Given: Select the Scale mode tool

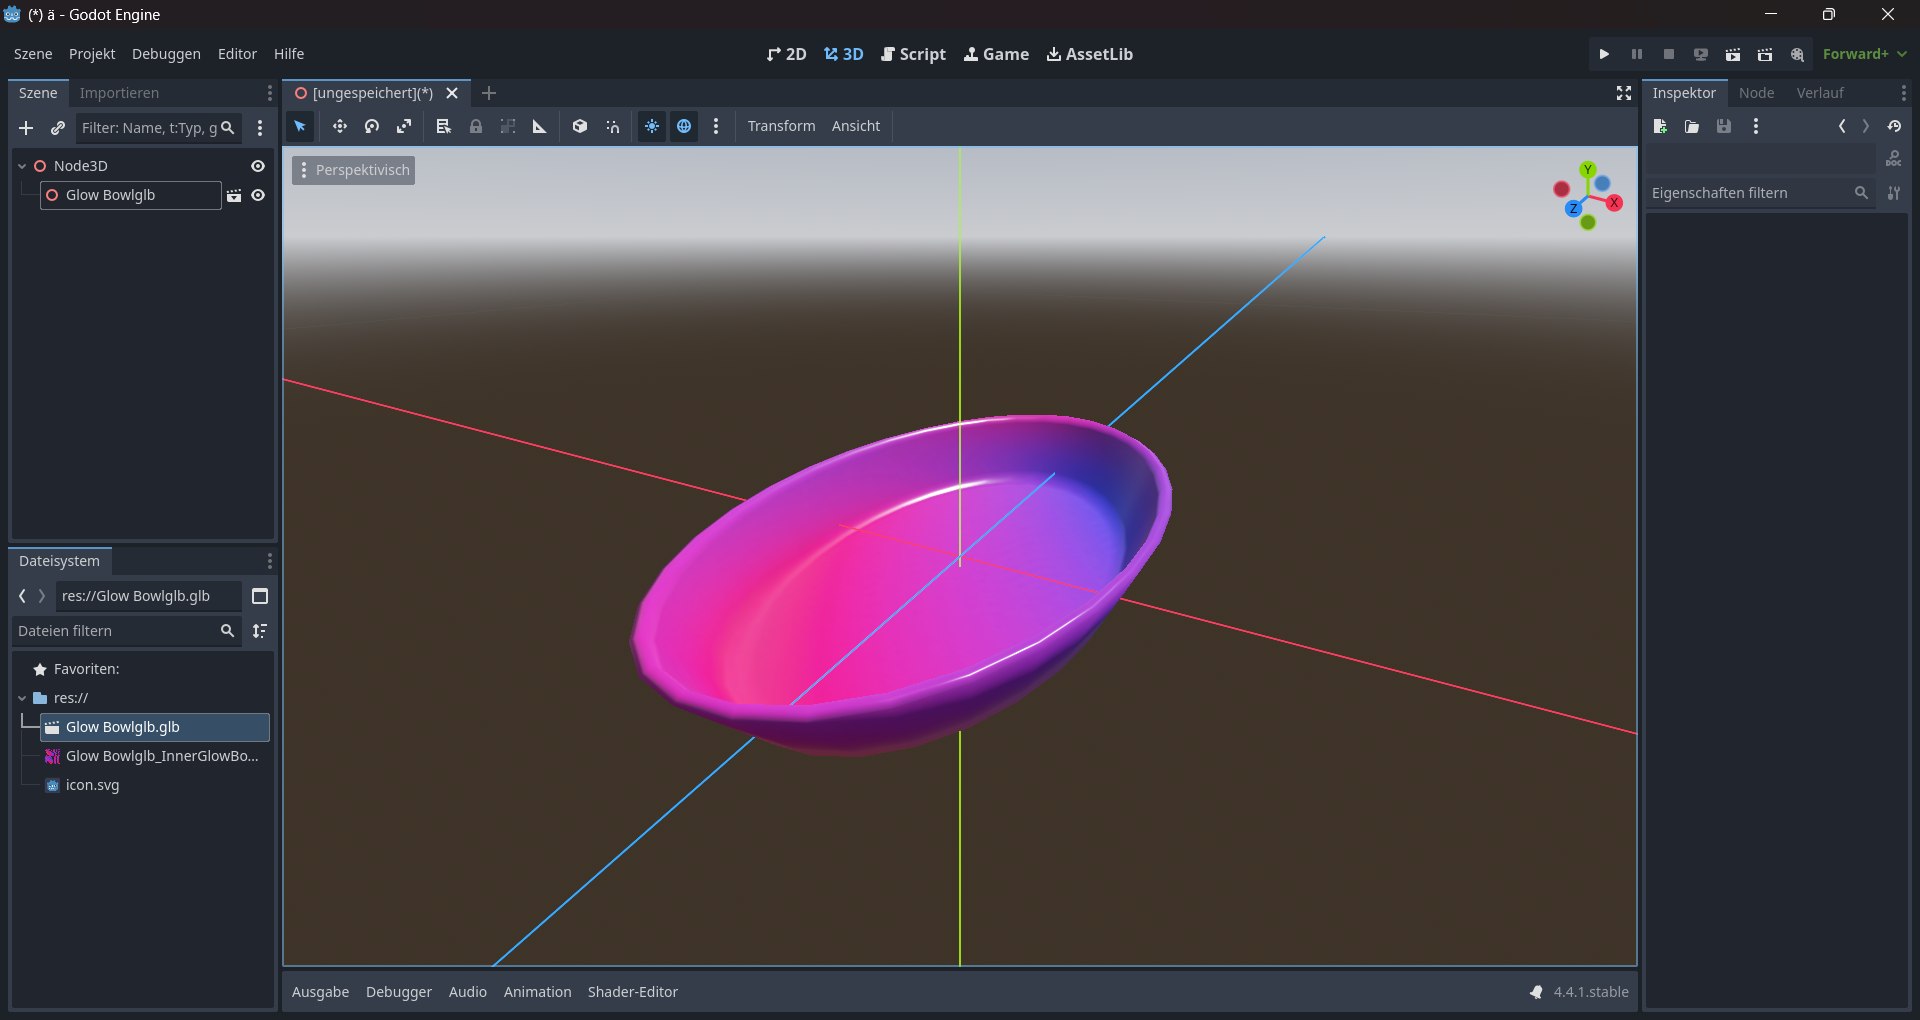Looking at the screenshot, I should pos(404,126).
